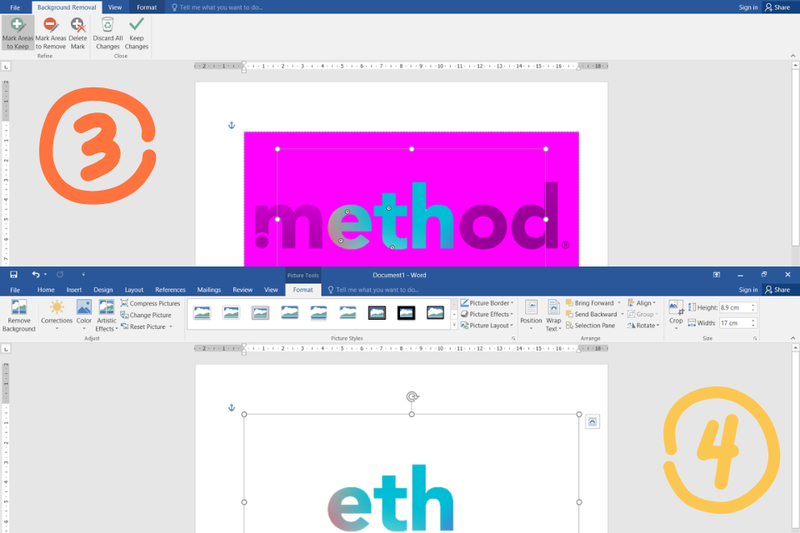
Task: Click the picture rotation handle
Action: [412, 396]
